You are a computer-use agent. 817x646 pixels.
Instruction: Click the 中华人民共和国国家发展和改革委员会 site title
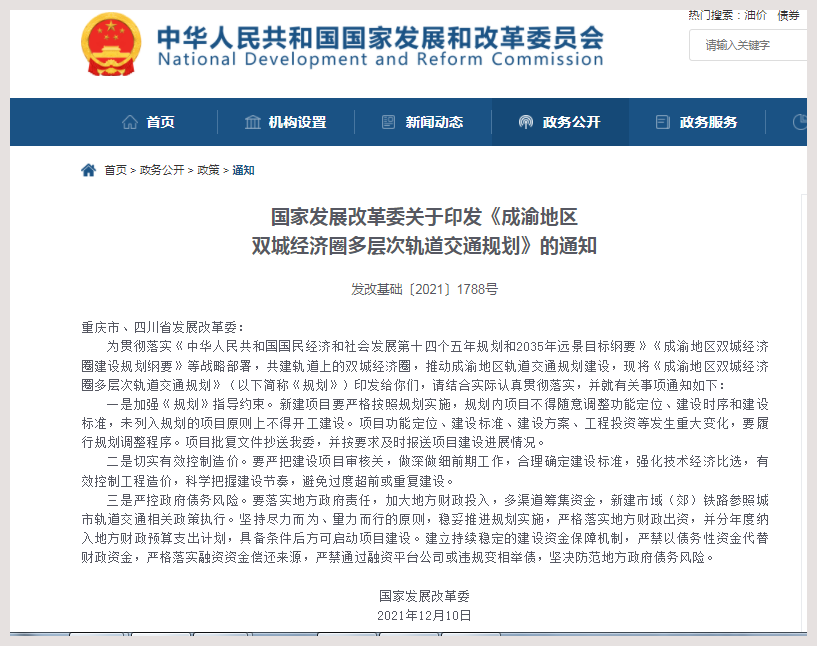point(380,39)
